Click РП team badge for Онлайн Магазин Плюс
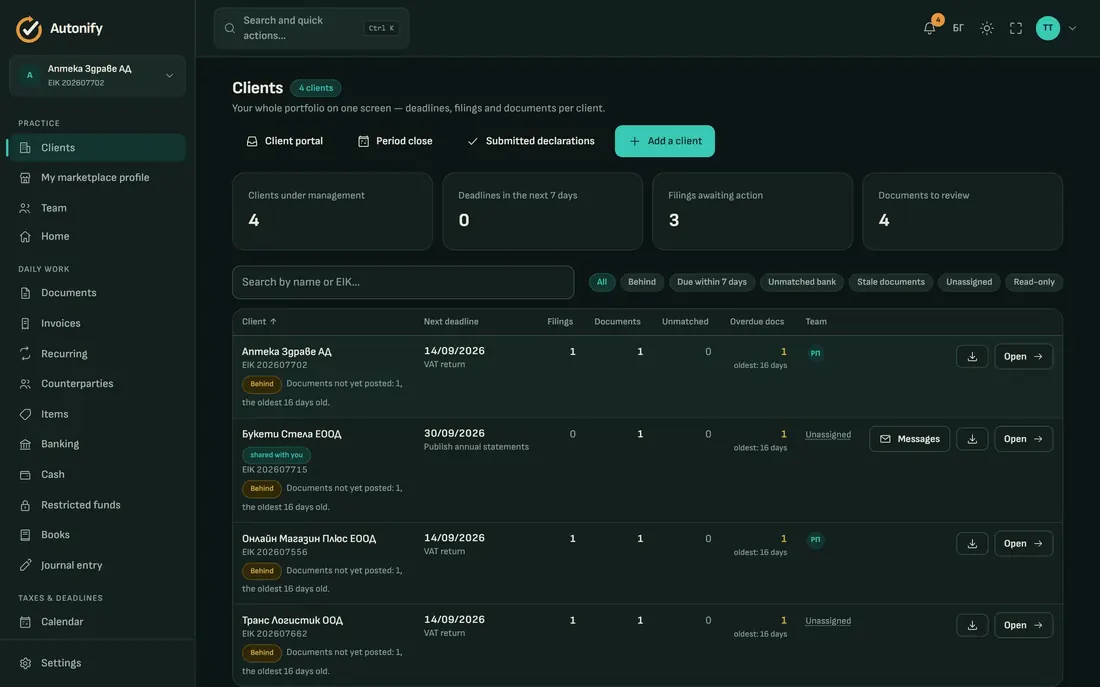Screen dimensions: 1100x687 [x=815, y=540]
